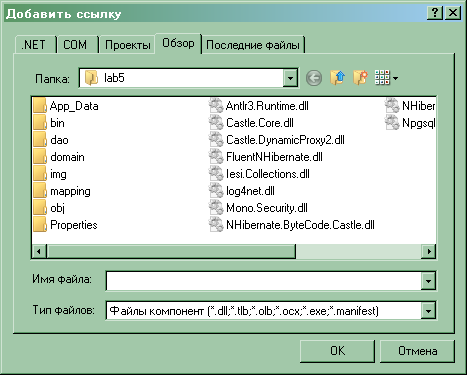Select the mapping folder icon
The width and height of the screenshot is (467, 375).
click(x=40, y=191)
